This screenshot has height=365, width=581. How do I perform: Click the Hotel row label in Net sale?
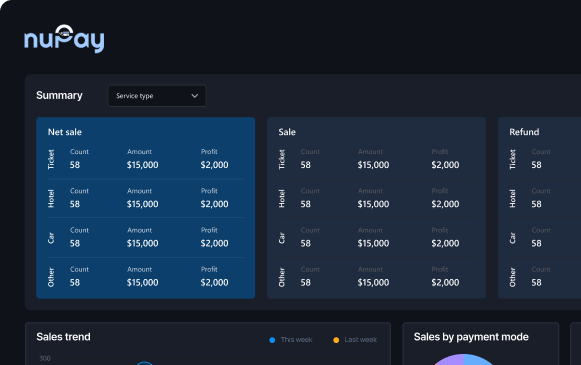pyautogui.click(x=51, y=199)
